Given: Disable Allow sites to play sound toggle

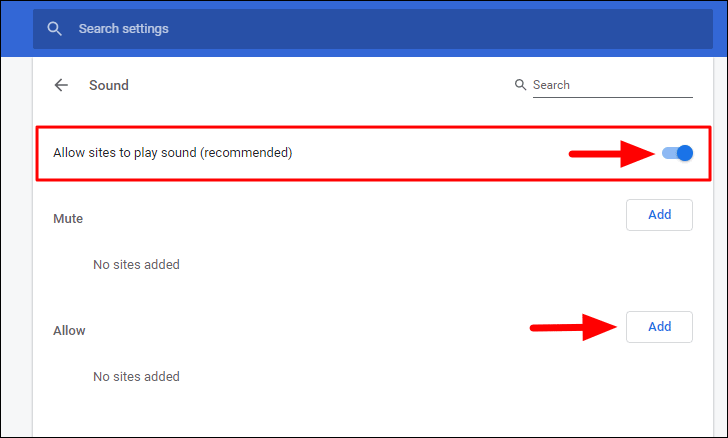Looking at the screenshot, I should (678, 153).
